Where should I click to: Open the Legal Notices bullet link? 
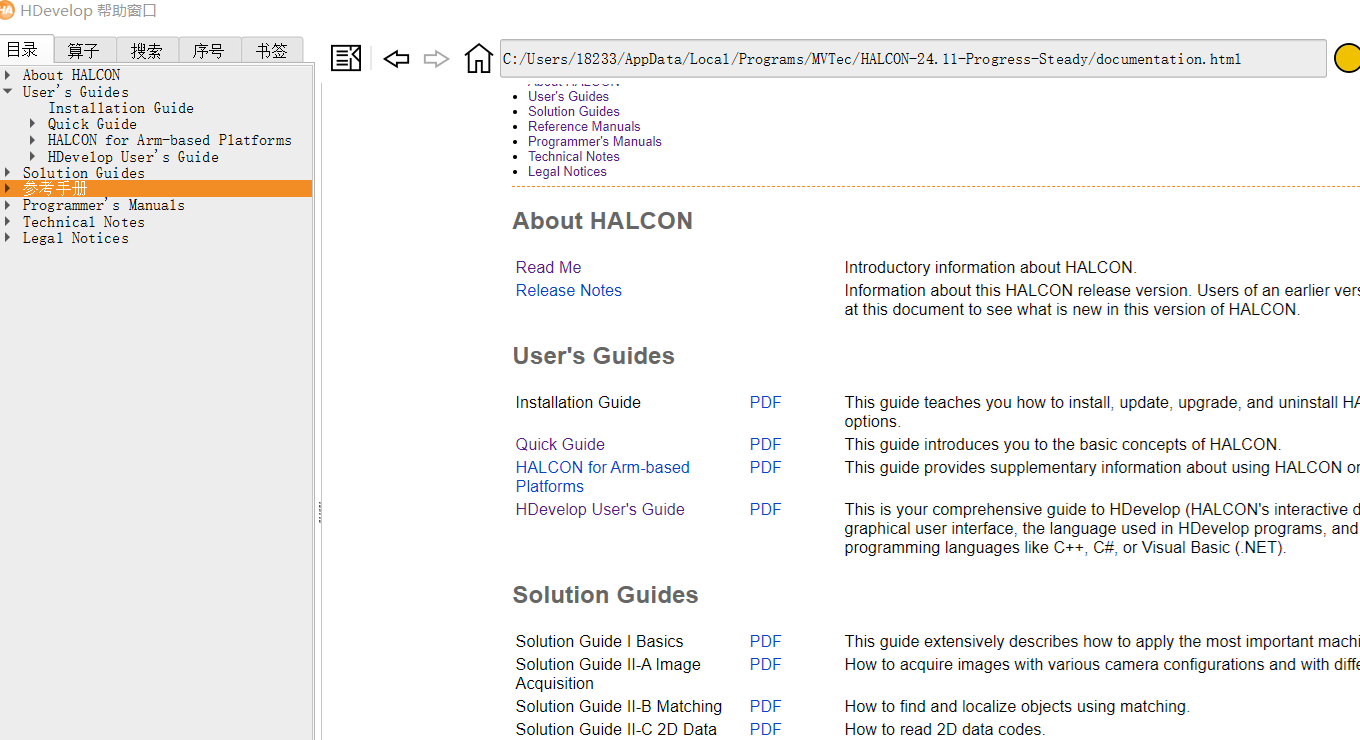point(567,172)
